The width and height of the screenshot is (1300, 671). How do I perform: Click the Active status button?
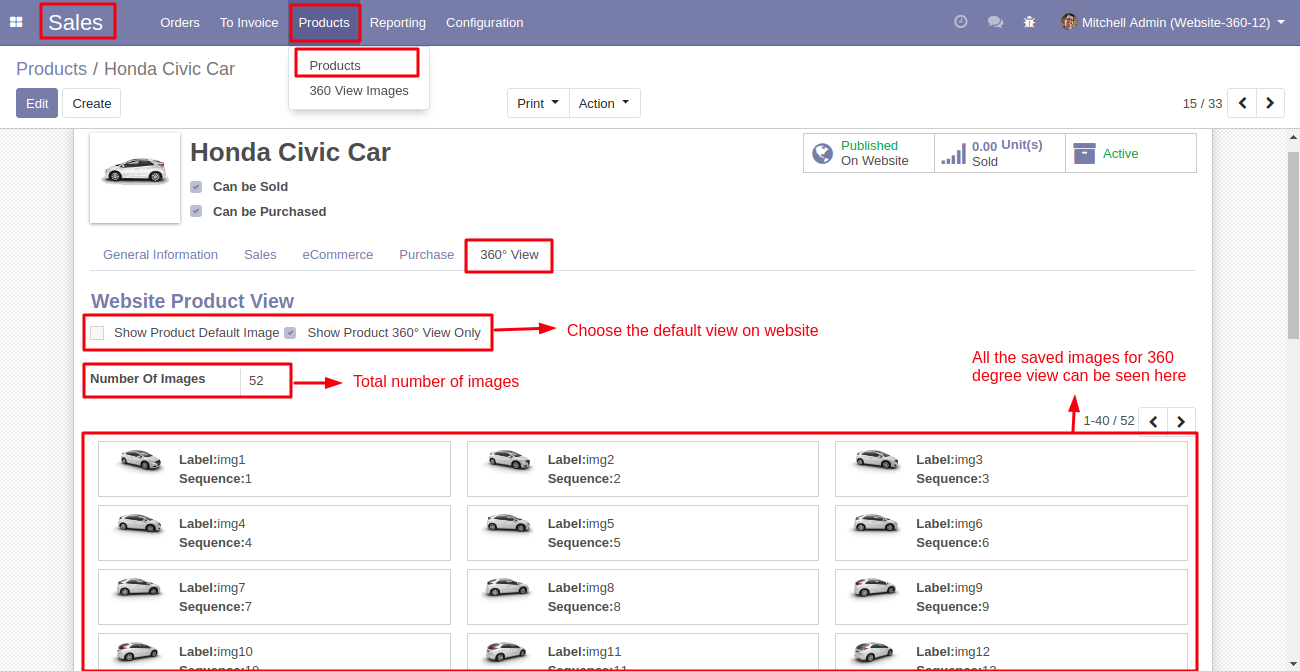pyautogui.click(x=1131, y=153)
